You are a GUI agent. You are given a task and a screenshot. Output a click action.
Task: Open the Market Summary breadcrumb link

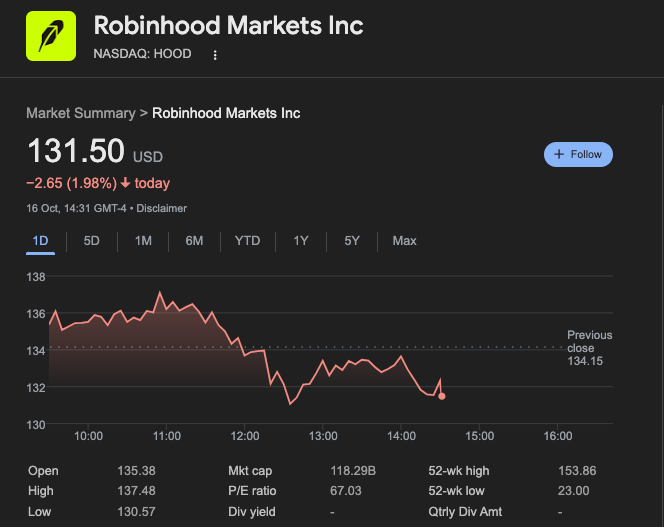point(81,113)
